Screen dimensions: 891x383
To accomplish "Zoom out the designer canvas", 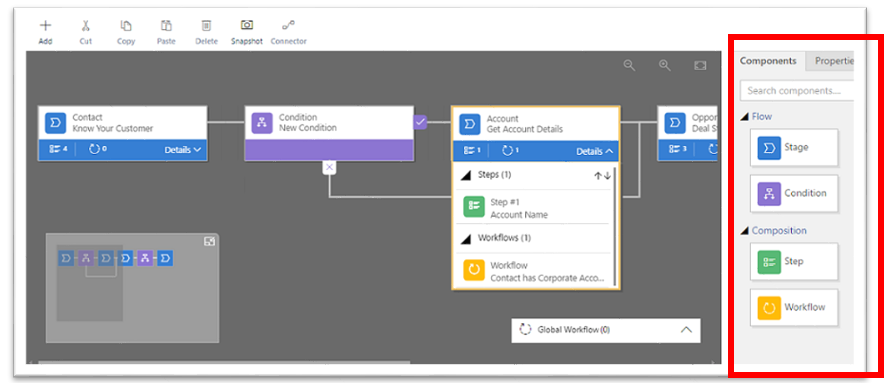I will point(629,66).
